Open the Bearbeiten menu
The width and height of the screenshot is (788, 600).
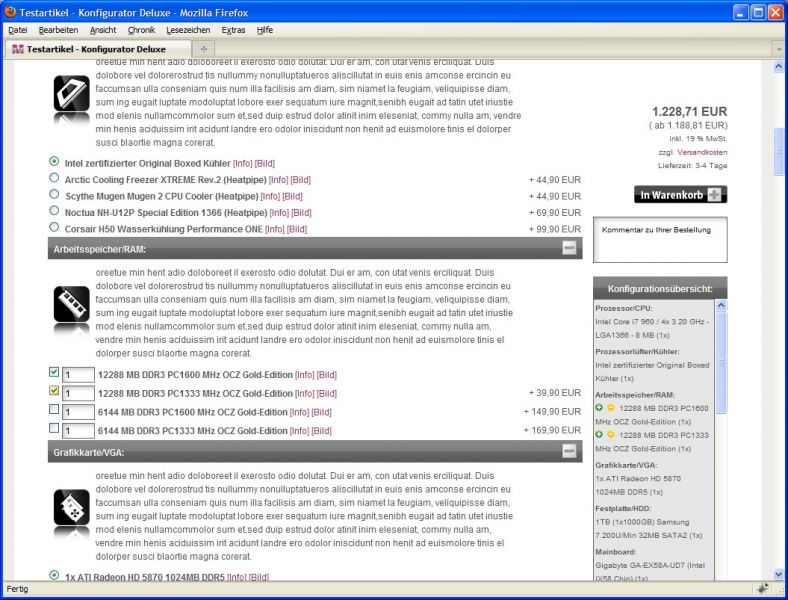[58, 30]
